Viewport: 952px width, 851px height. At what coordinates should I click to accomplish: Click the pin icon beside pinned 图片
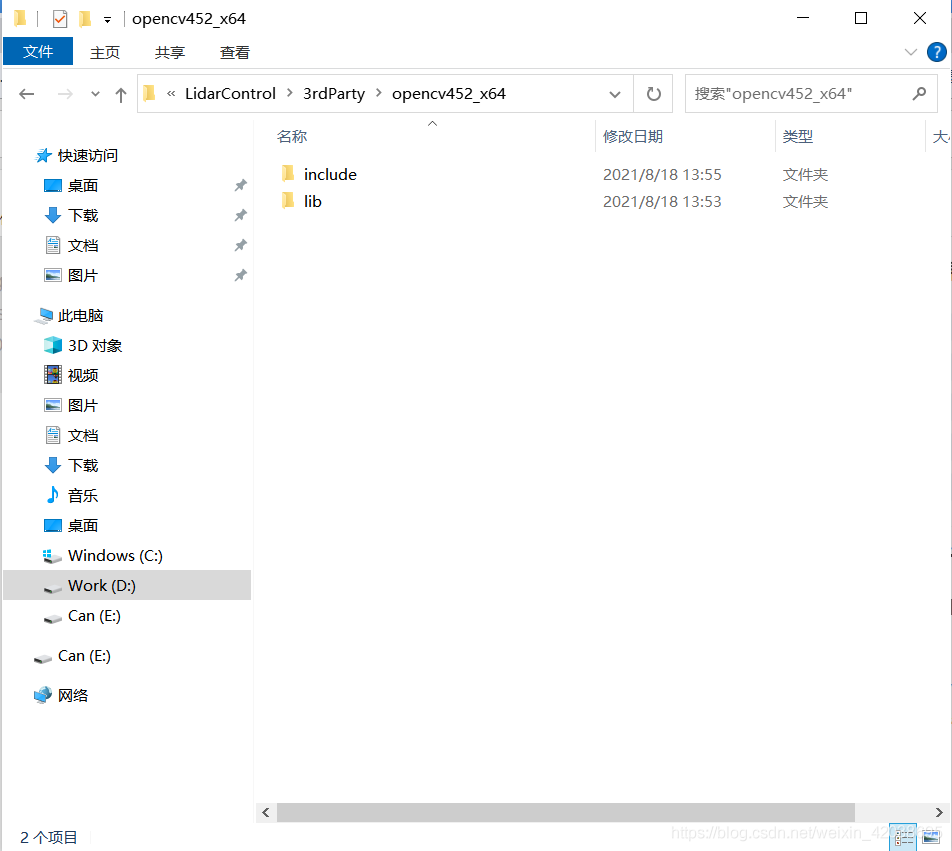240,275
